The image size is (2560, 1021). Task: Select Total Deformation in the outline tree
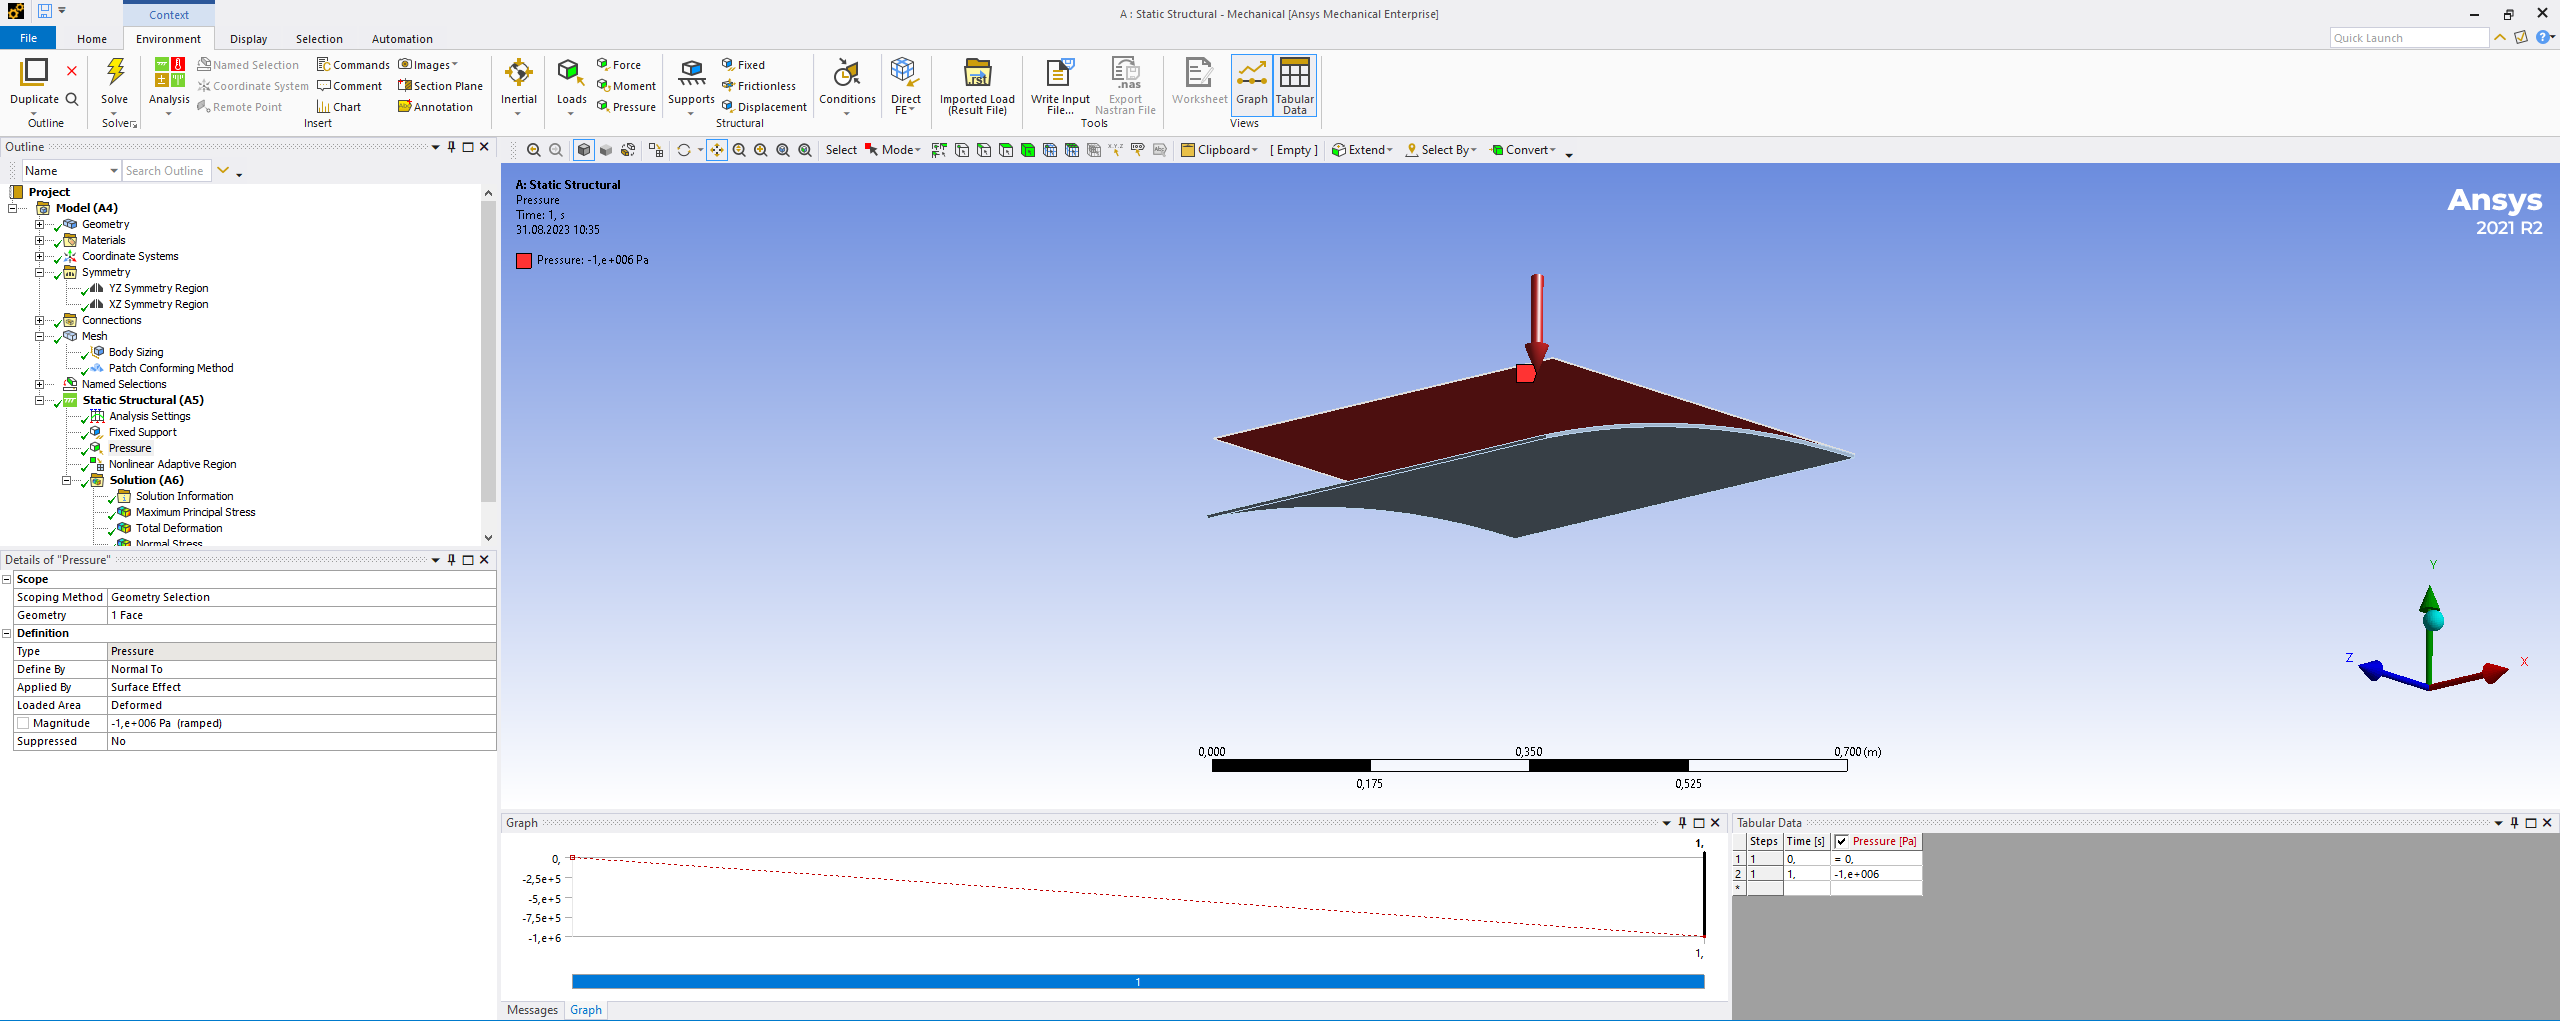(179, 528)
